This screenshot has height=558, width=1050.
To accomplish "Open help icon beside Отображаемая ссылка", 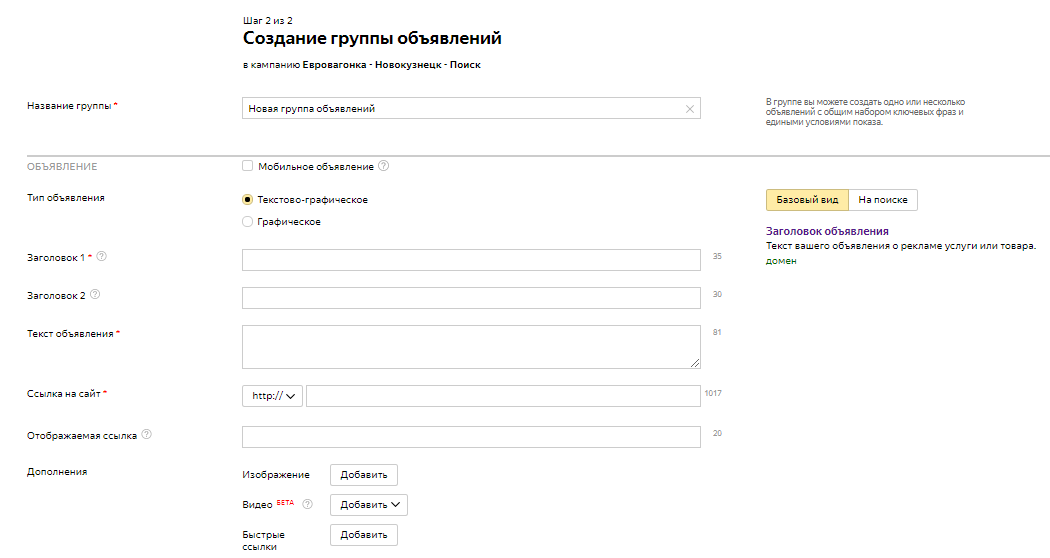I will point(147,434).
